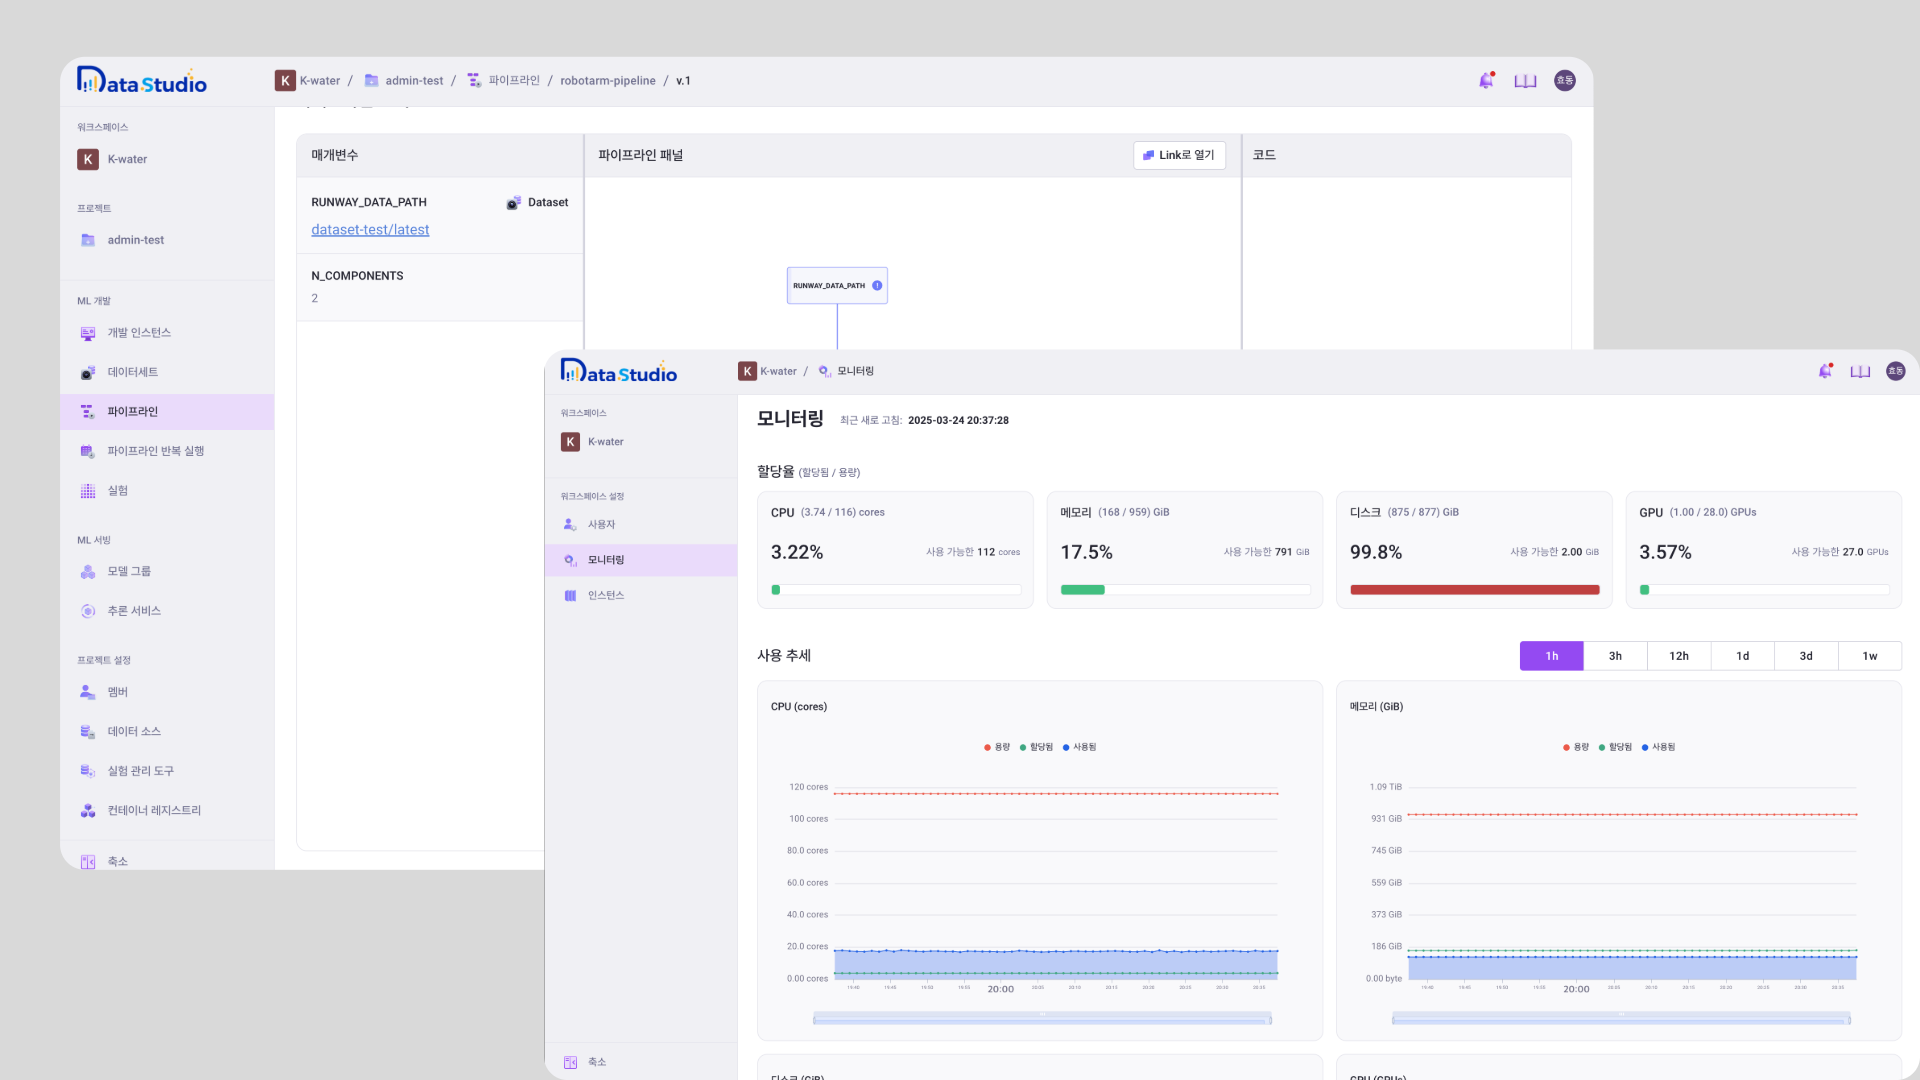The height and width of the screenshot is (1080, 1920).
Task: Click user avatar in monitoring window
Action: (1895, 371)
